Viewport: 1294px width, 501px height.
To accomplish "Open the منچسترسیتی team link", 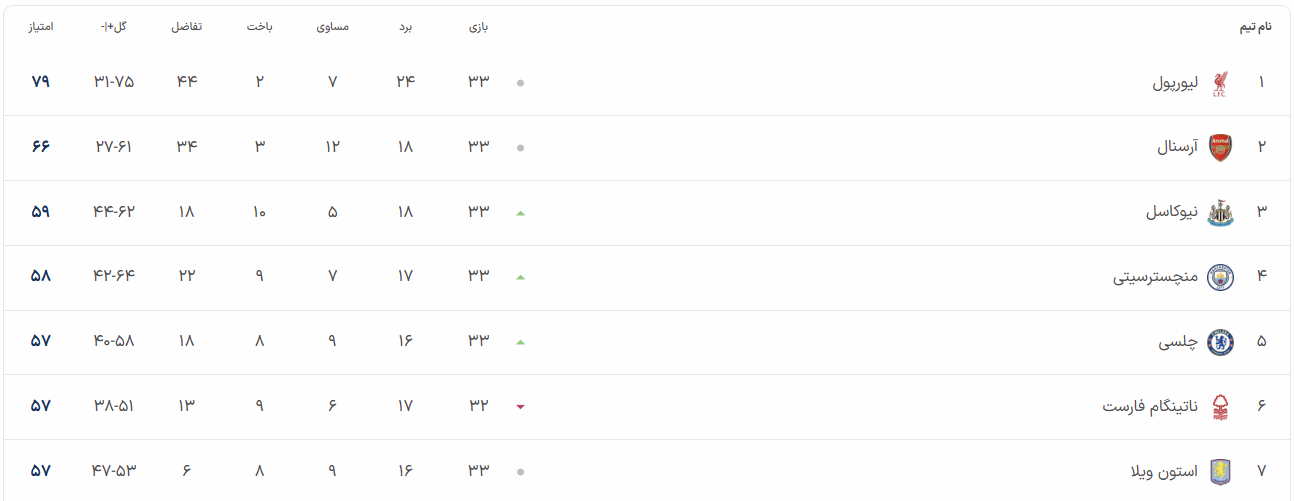I will click(1155, 277).
